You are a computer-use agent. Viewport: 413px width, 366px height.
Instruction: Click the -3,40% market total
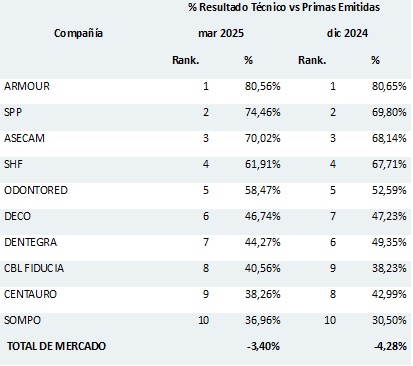tap(263, 346)
